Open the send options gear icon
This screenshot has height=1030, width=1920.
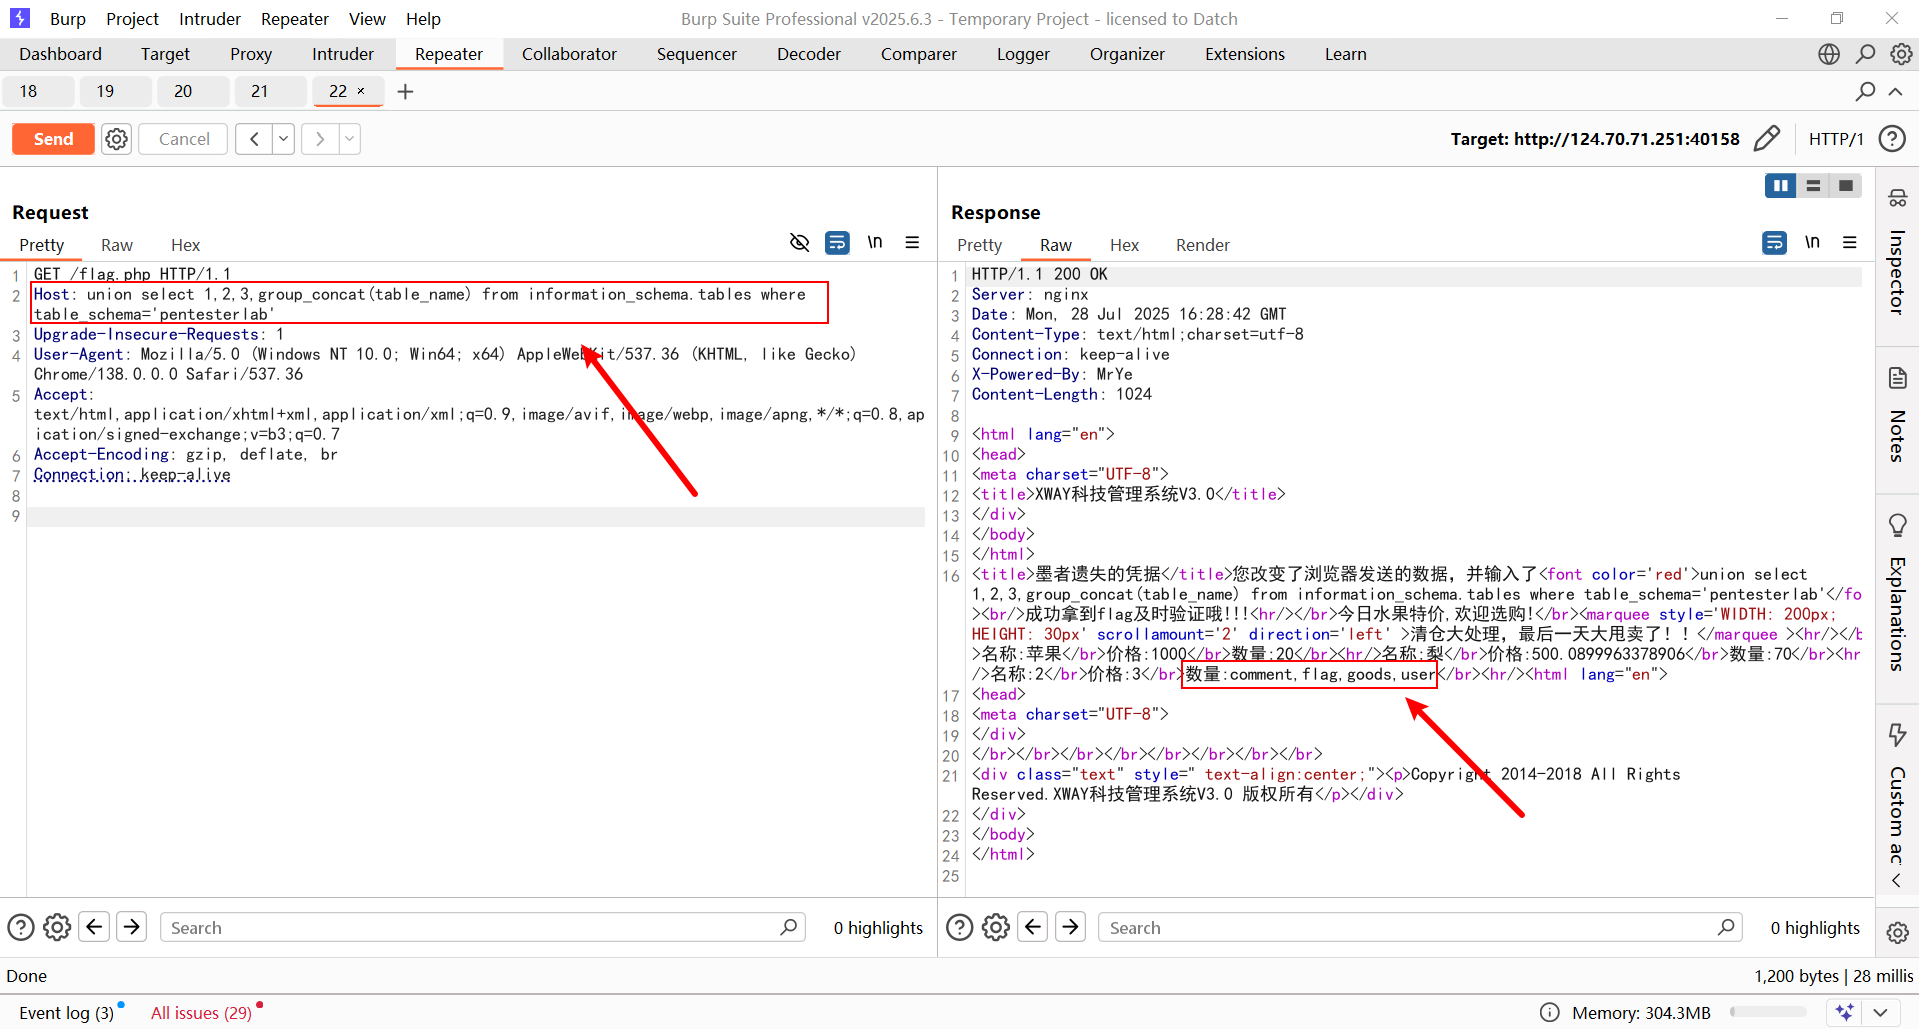117,139
